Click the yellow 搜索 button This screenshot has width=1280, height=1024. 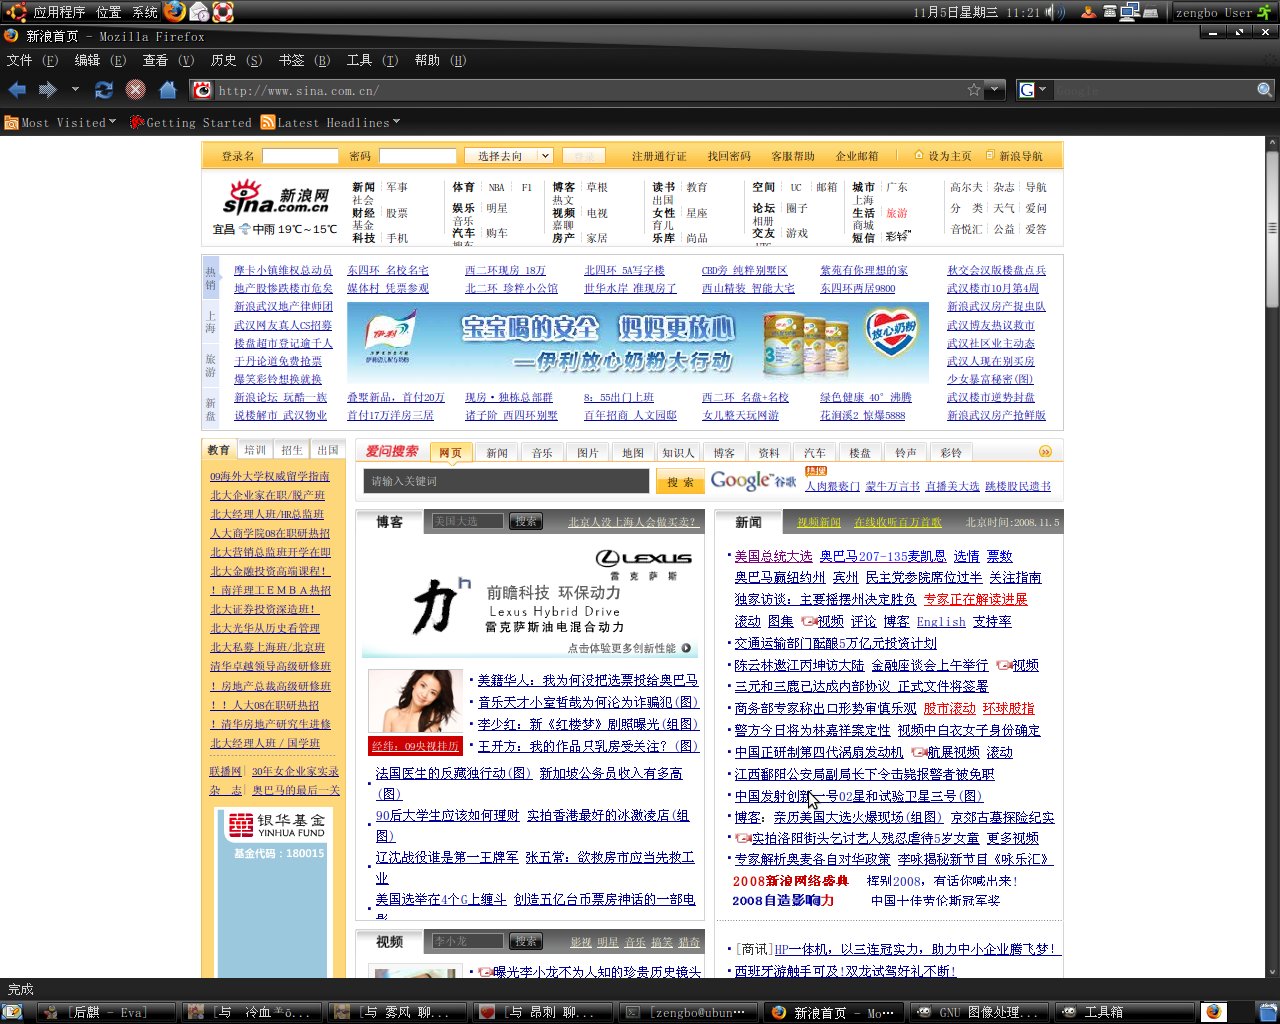point(680,482)
